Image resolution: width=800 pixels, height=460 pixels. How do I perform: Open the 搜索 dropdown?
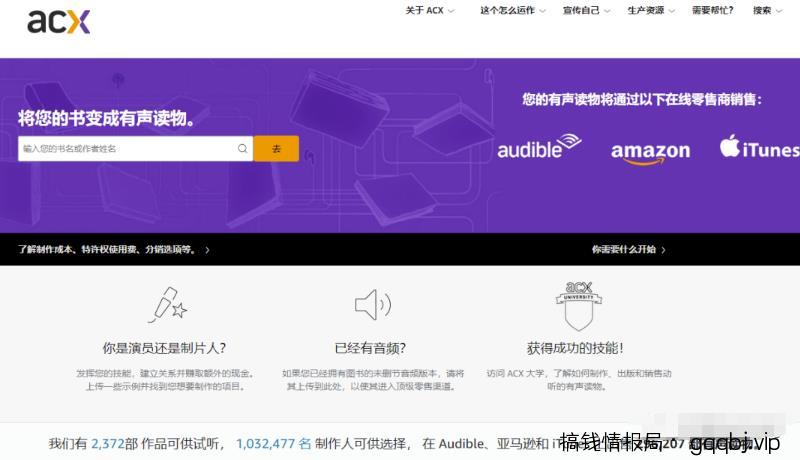click(767, 10)
